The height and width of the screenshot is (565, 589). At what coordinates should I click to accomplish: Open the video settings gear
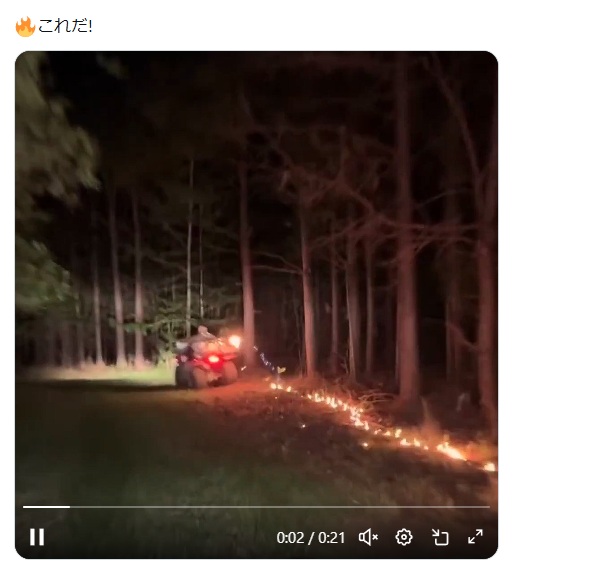[x=404, y=537]
